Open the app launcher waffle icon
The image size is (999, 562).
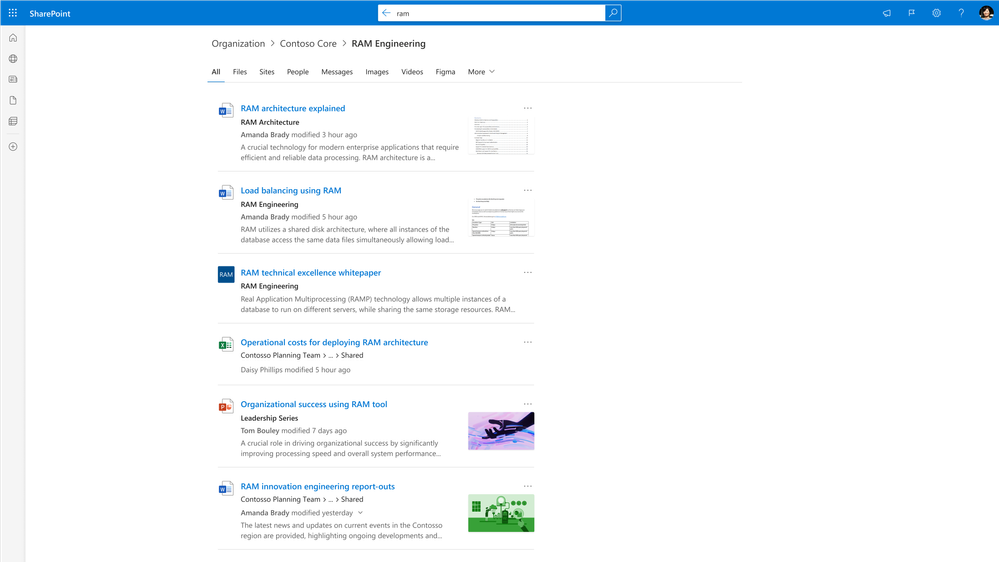(13, 13)
